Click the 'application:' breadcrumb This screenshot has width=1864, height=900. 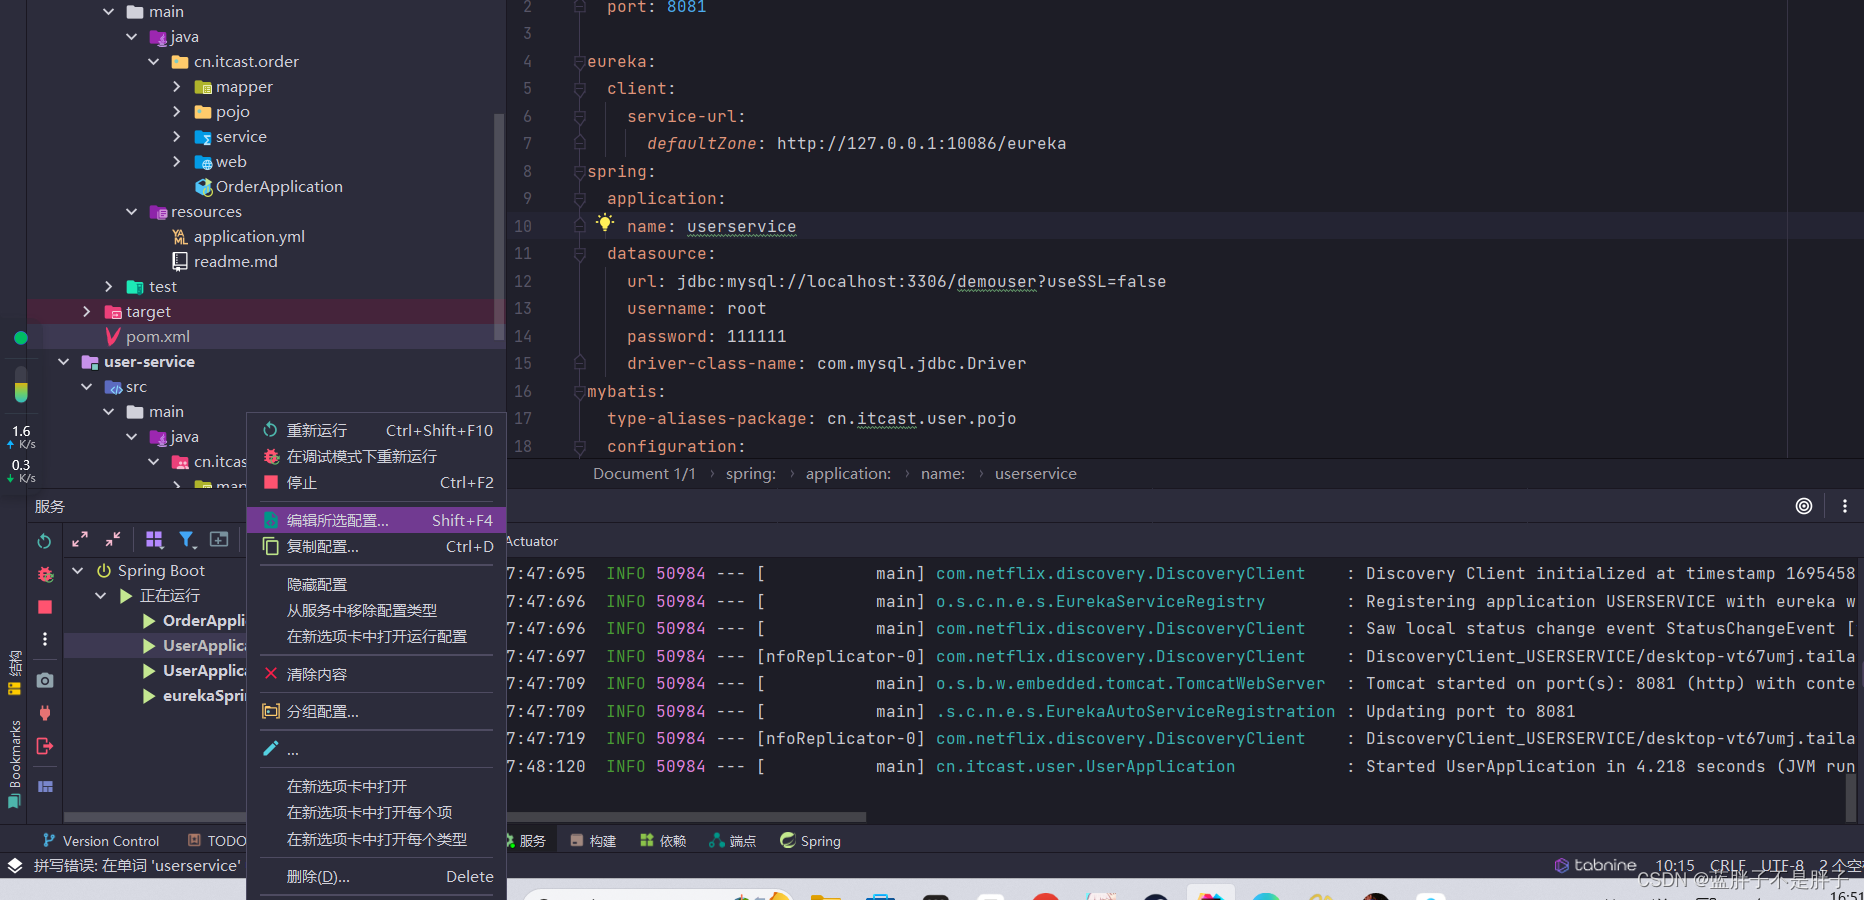pos(848,474)
